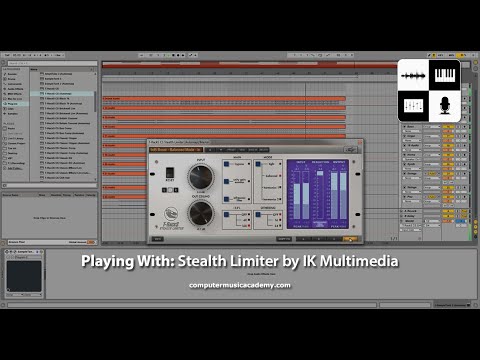Flip the Reset switch on Stealth Limiter
The image size is (480, 360).
click(x=170, y=172)
